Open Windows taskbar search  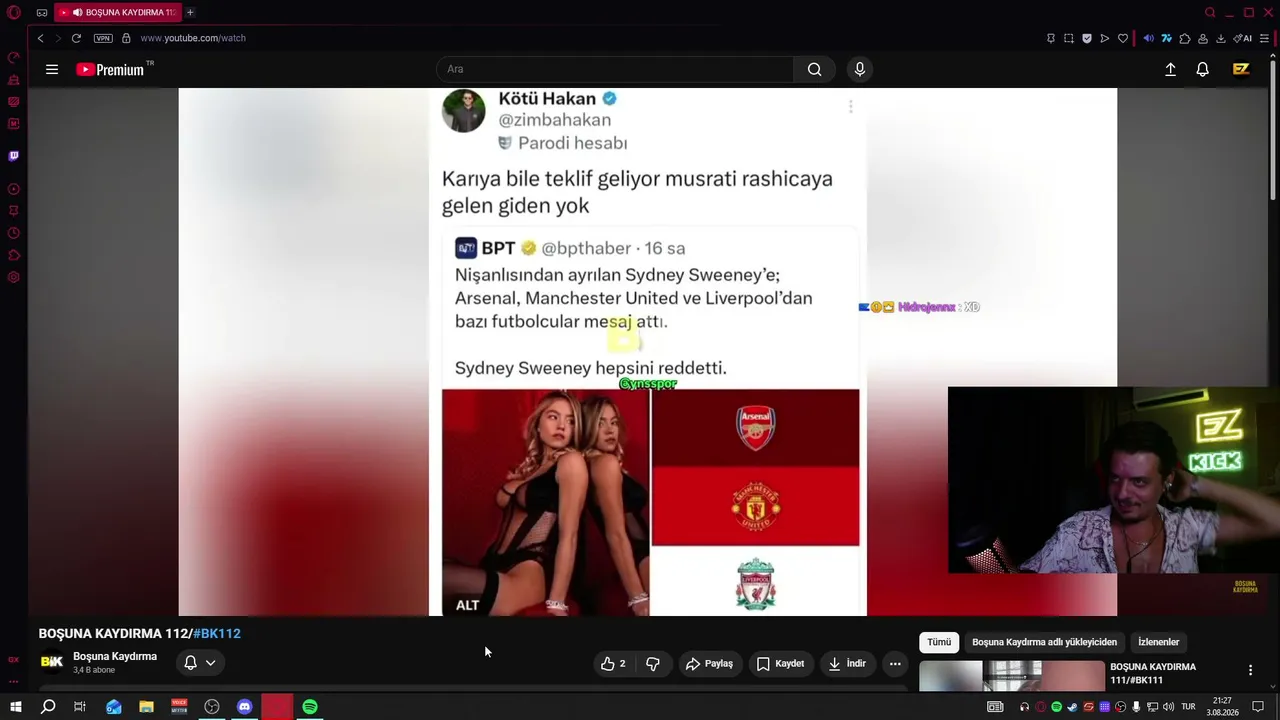(x=48, y=707)
